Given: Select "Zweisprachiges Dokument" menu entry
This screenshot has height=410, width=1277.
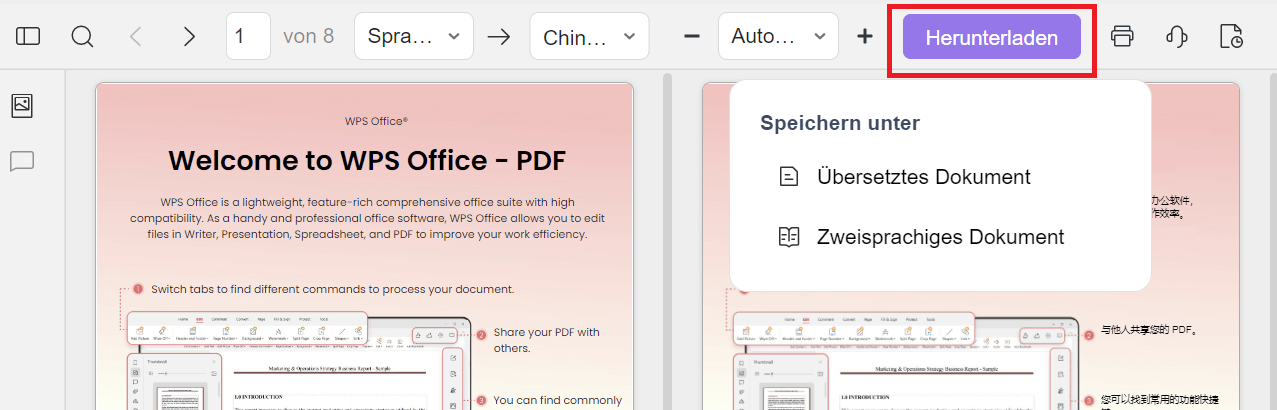Looking at the screenshot, I should point(940,237).
